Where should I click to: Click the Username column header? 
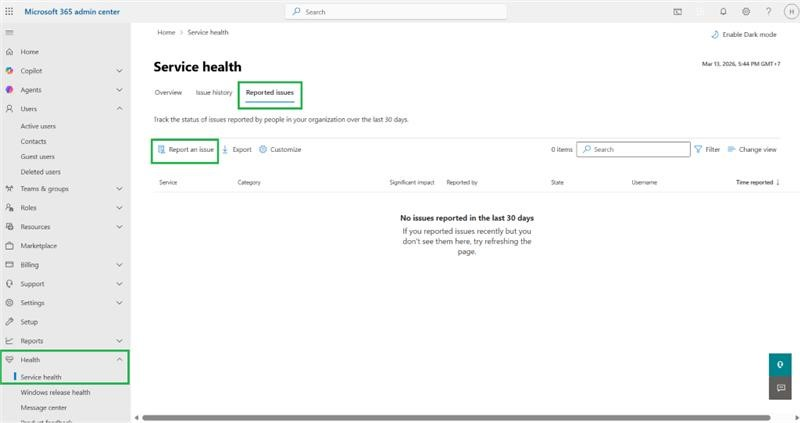point(644,182)
